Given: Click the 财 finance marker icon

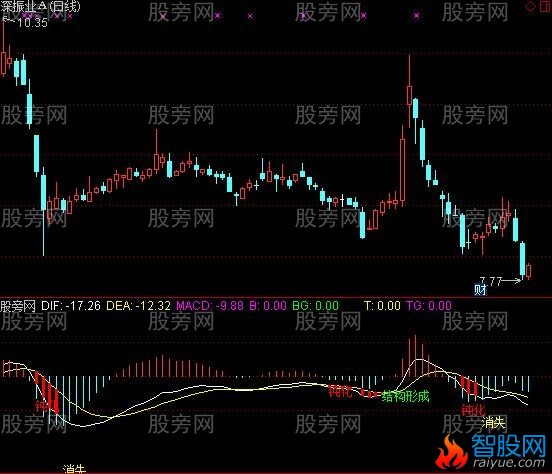Looking at the screenshot, I should click(x=480, y=290).
